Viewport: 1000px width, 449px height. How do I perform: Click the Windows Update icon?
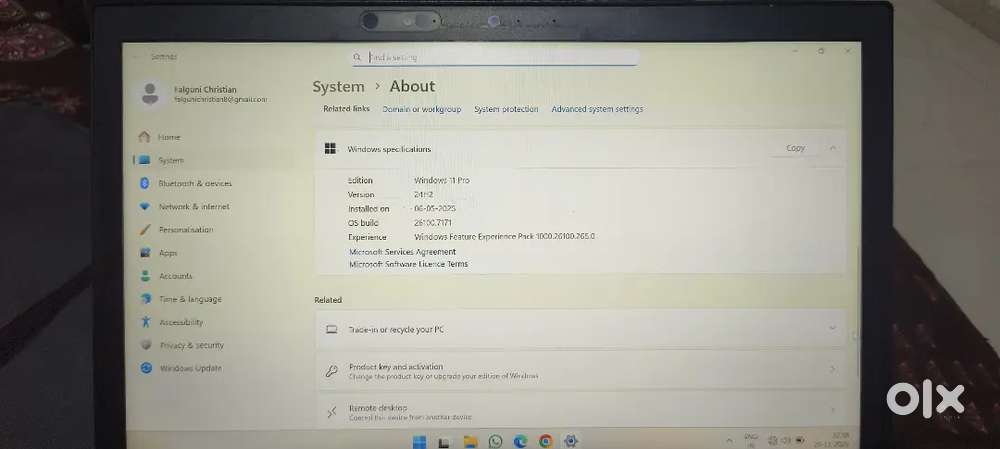[145, 368]
